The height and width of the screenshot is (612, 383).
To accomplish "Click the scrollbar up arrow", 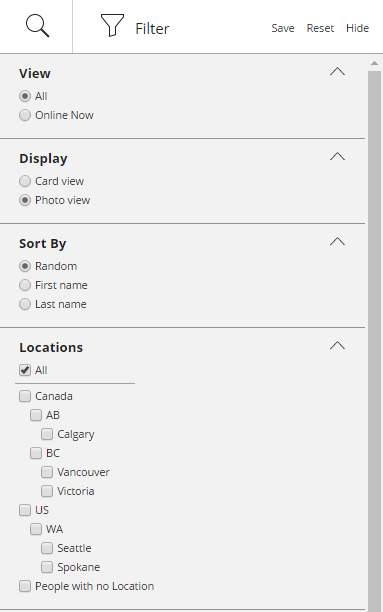I will (374, 63).
